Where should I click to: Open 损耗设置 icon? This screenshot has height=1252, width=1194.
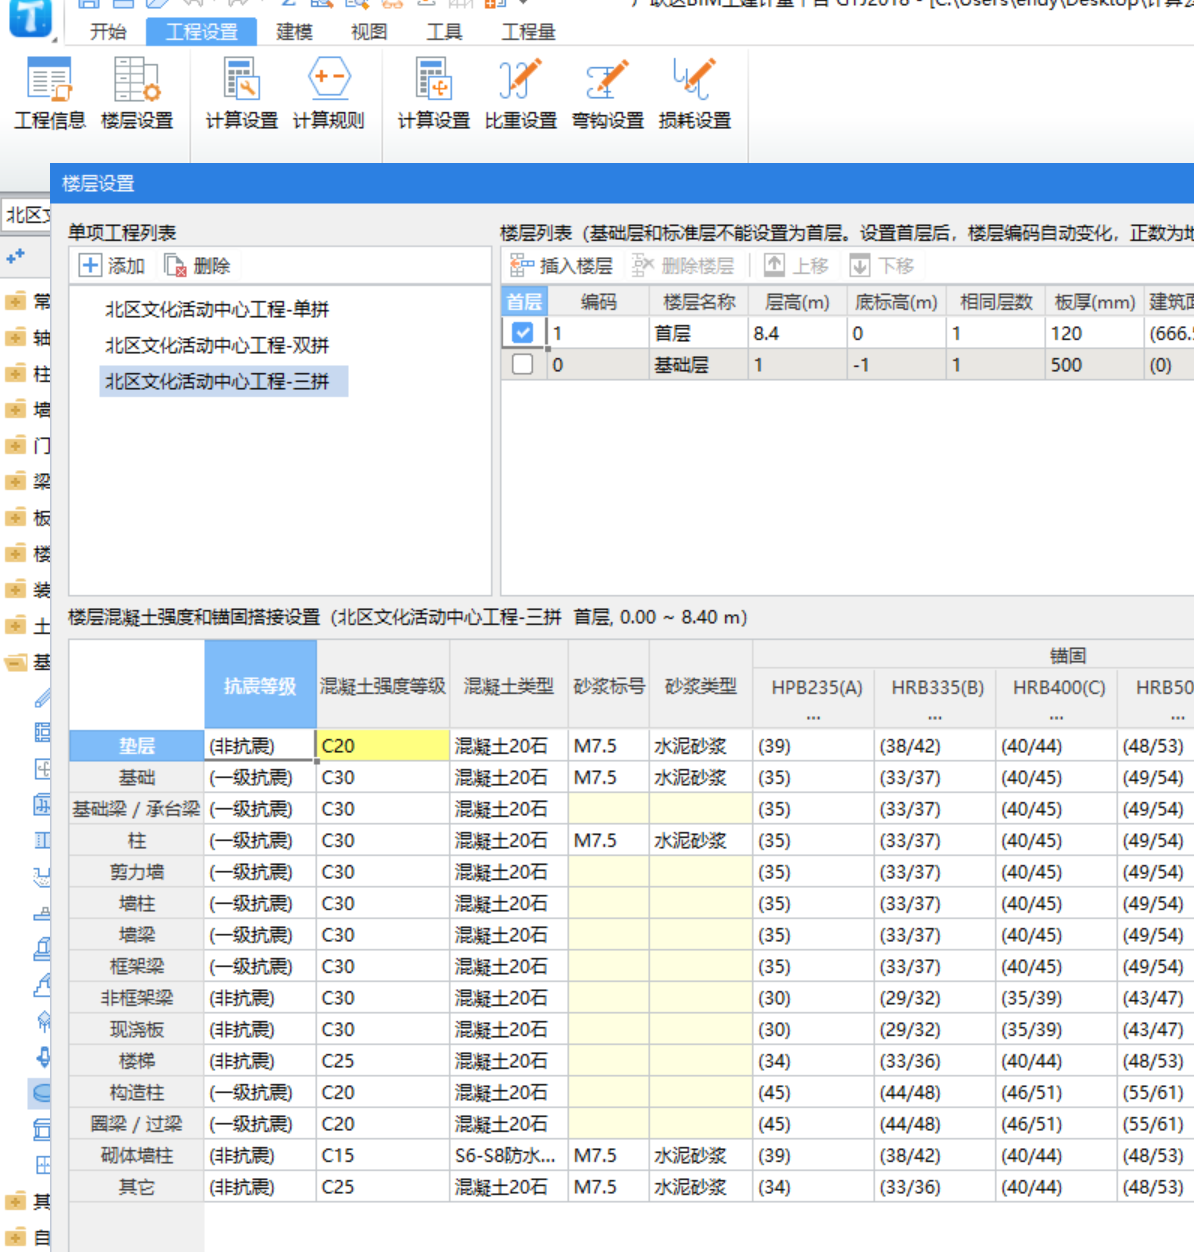694,94
